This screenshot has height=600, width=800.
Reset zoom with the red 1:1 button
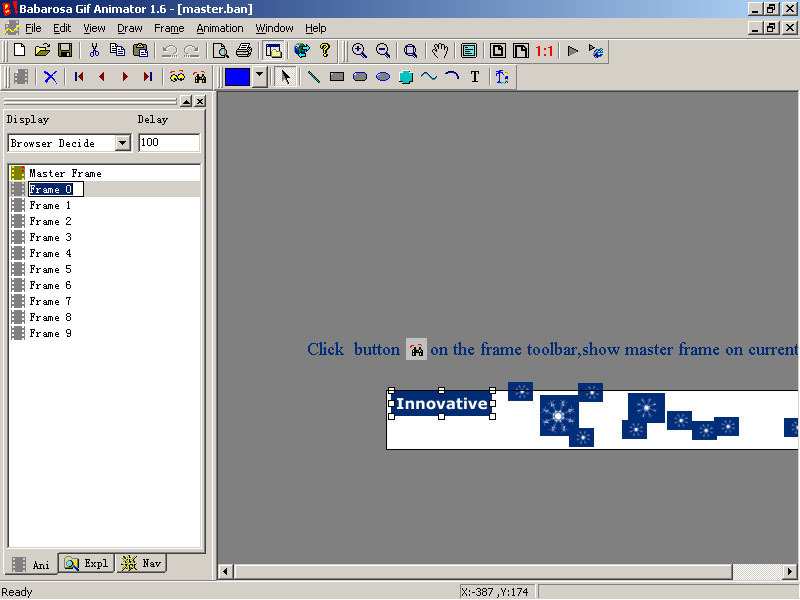coord(544,51)
